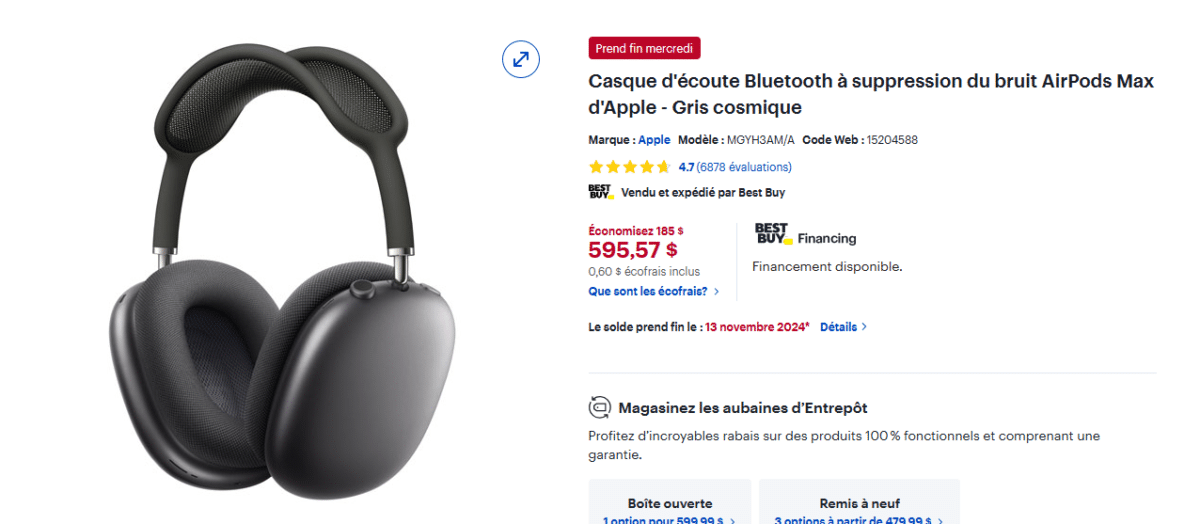The image size is (1200, 524).
Task: Open the Que sont les écofrais link
Action: (648, 292)
